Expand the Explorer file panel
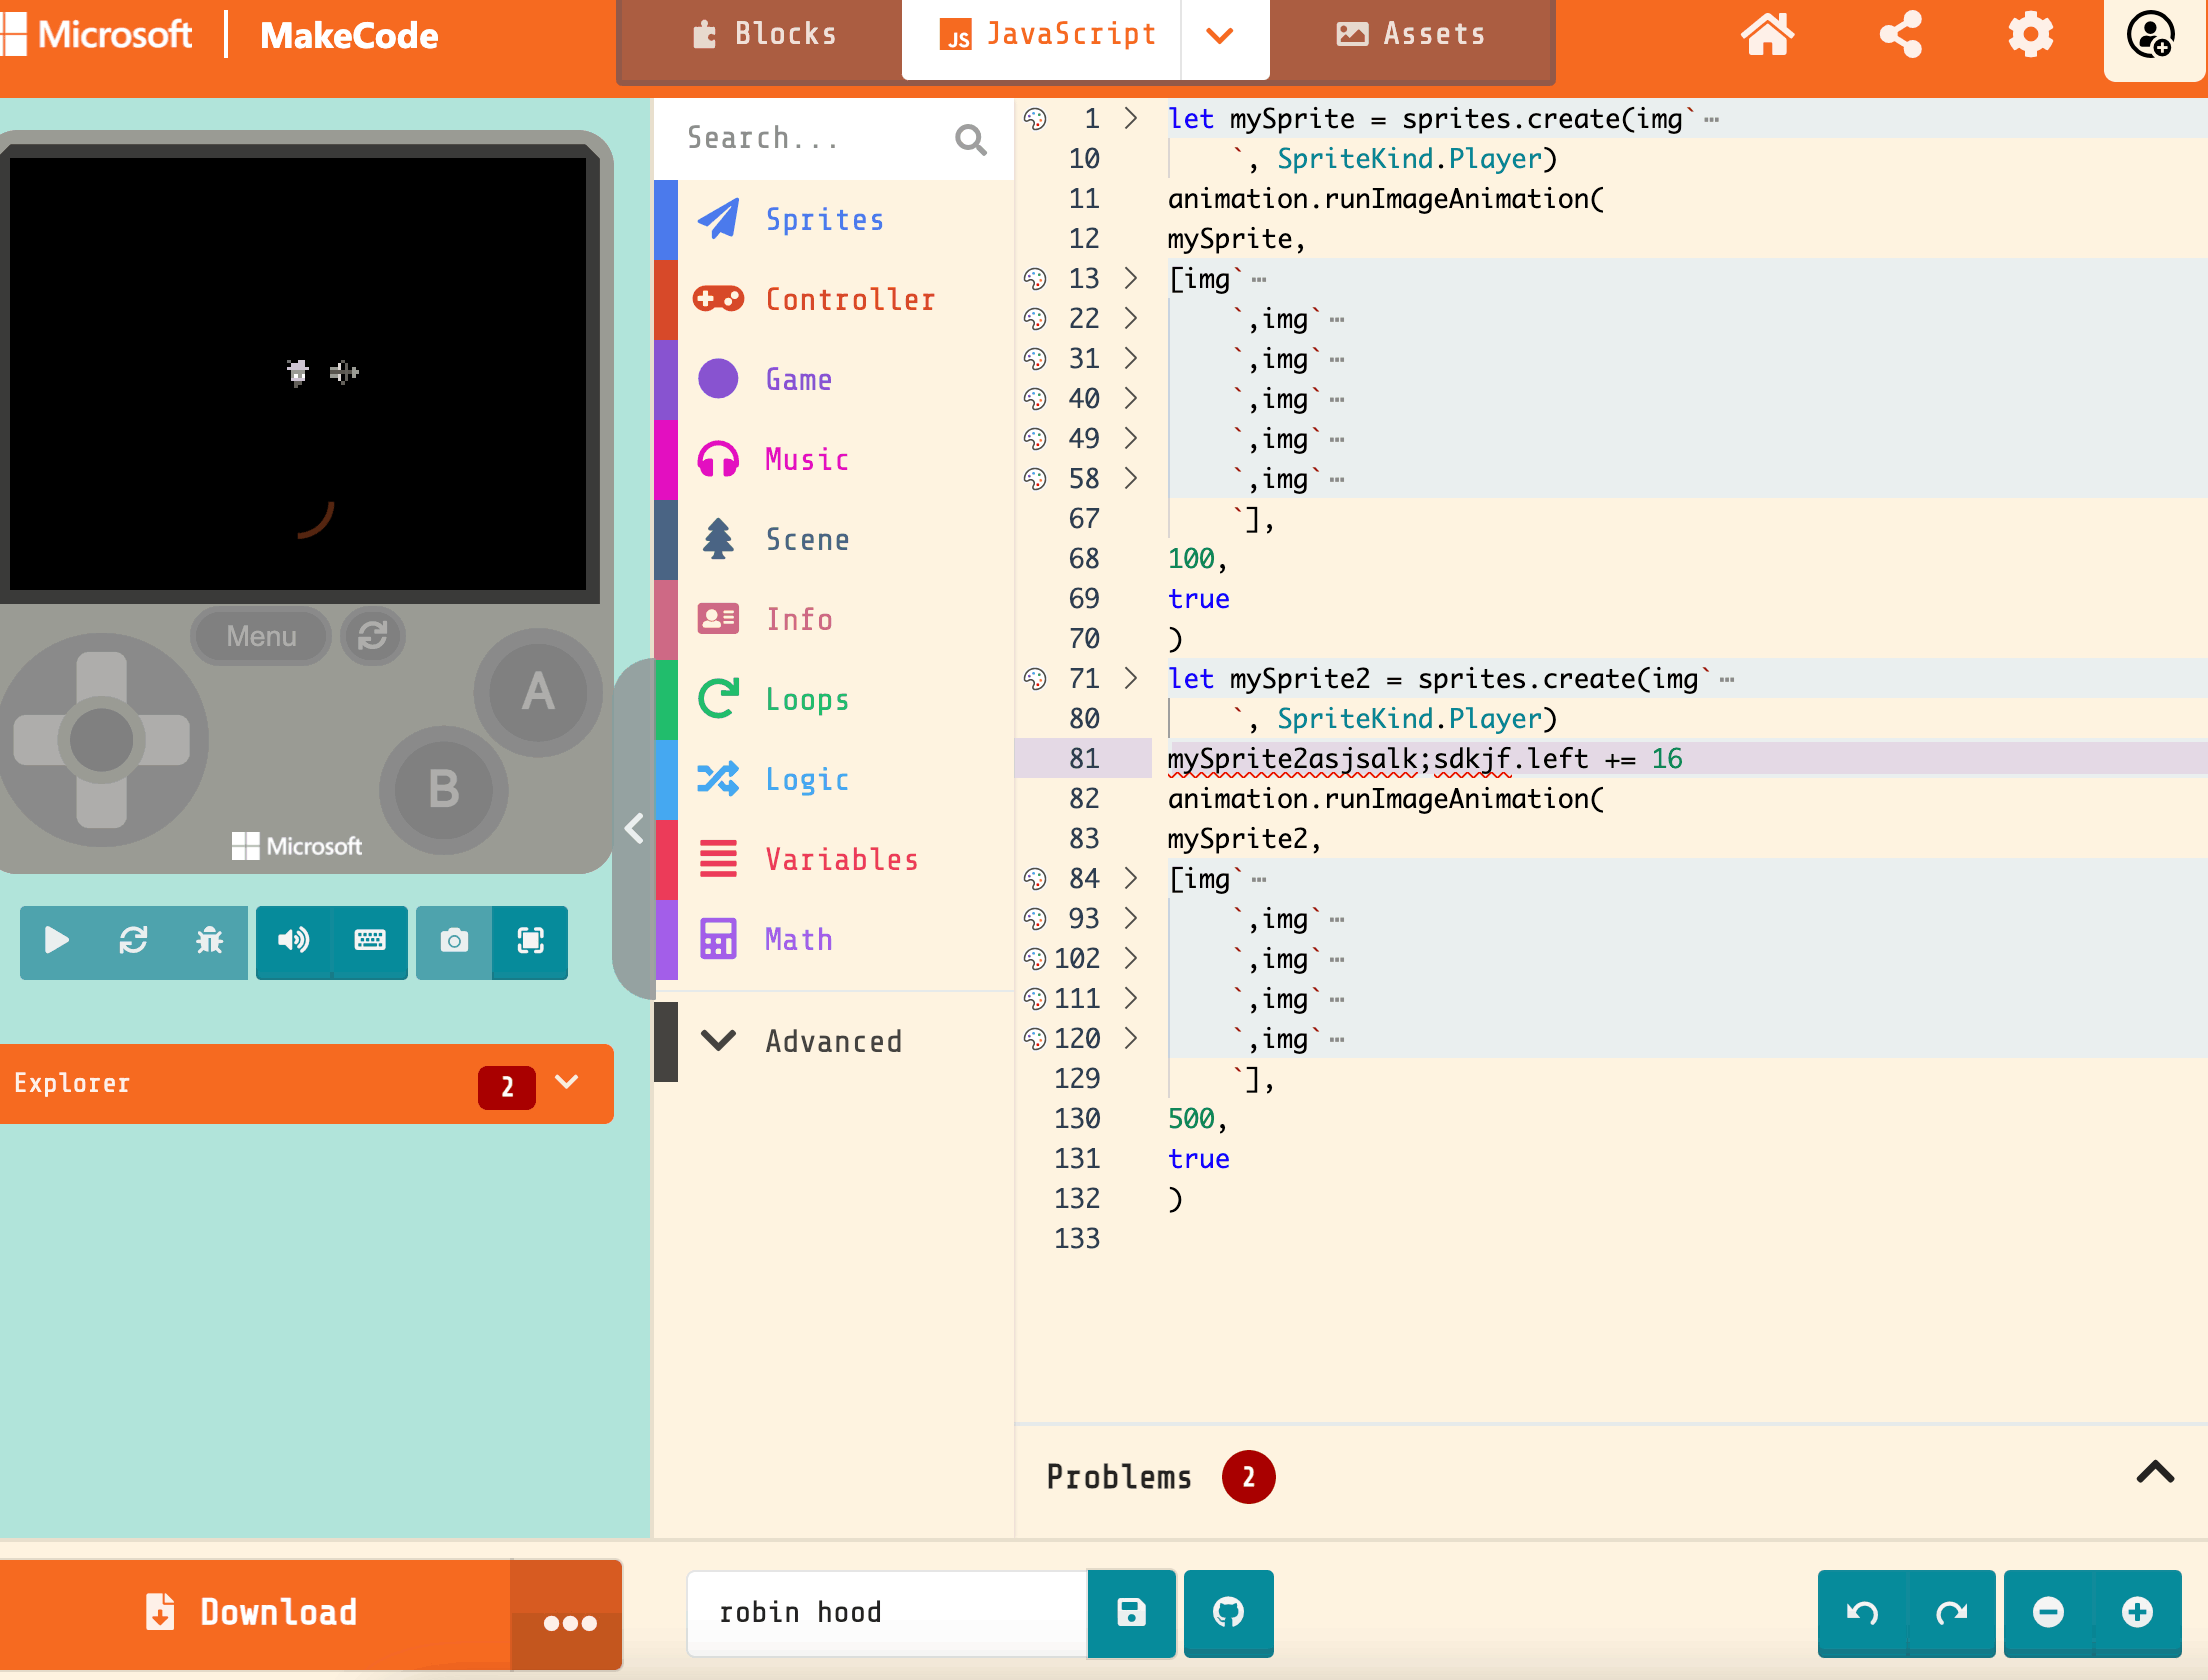Viewport: 2208px width, 1680px height. 566,1082
